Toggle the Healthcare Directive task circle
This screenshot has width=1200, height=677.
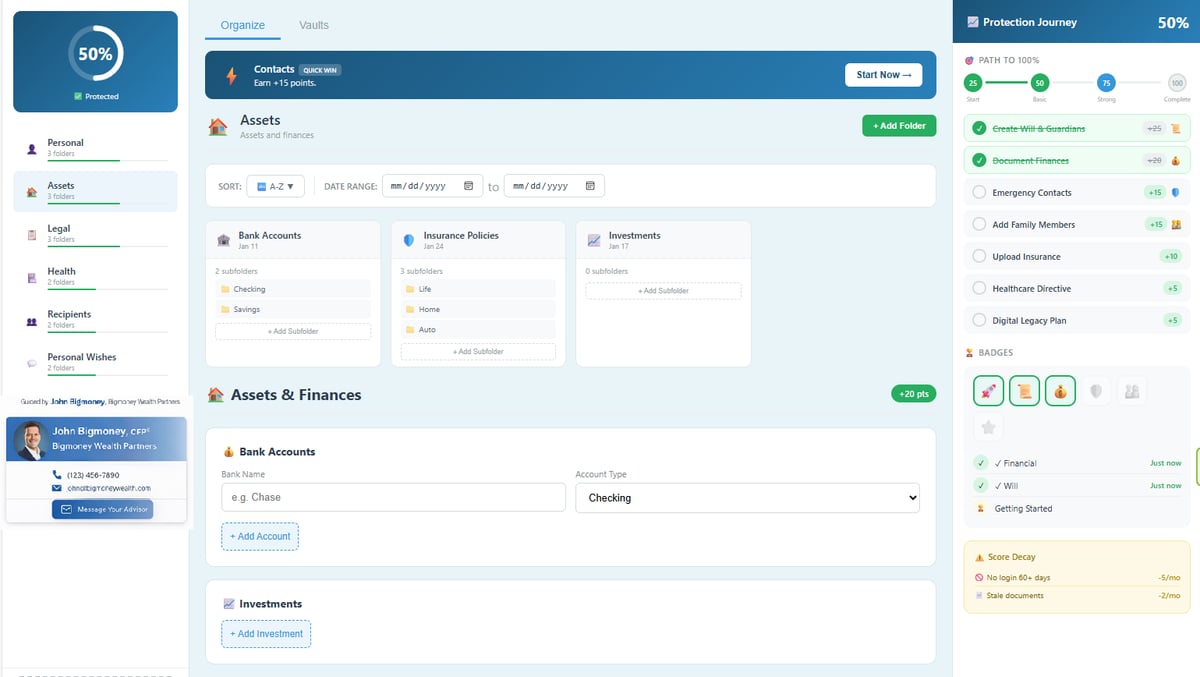pyautogui.click(x=979, y=288)
